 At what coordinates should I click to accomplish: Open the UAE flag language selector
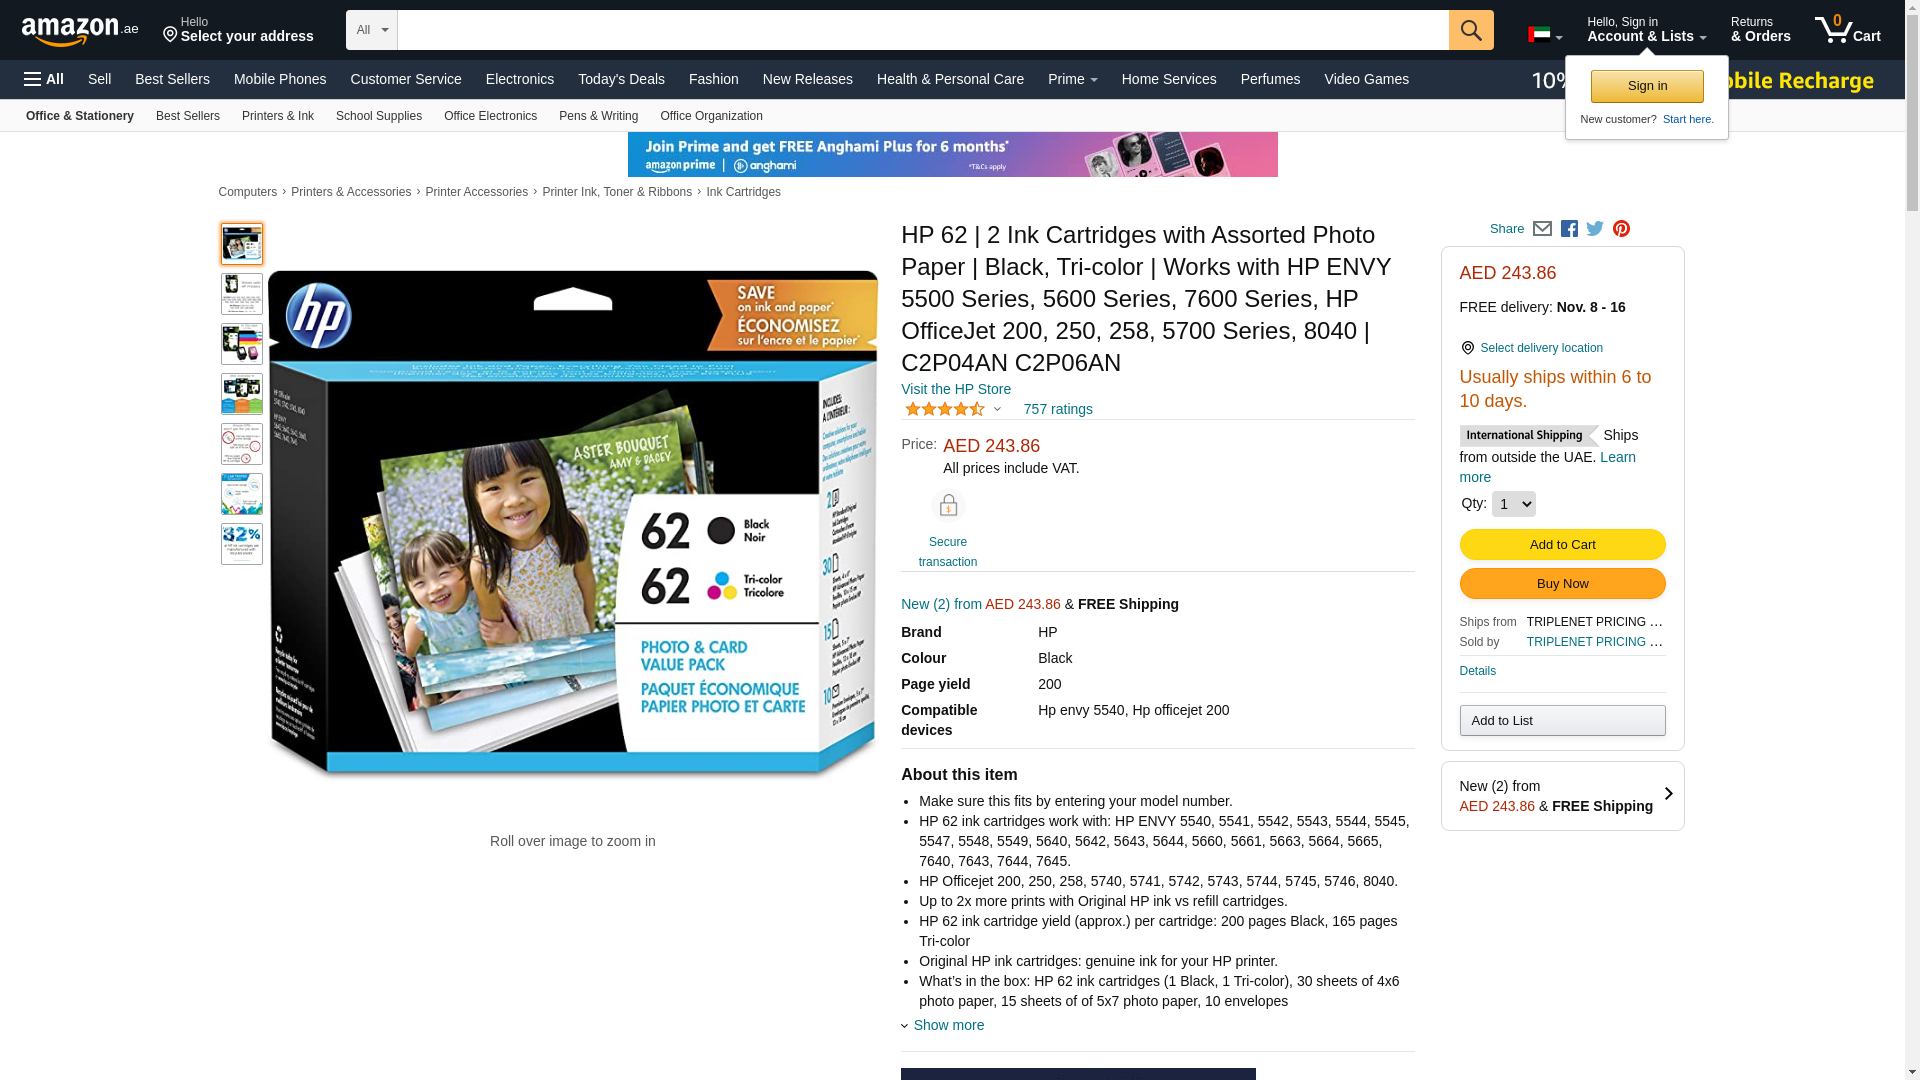pyautogui.click(x=1545, y=35)
